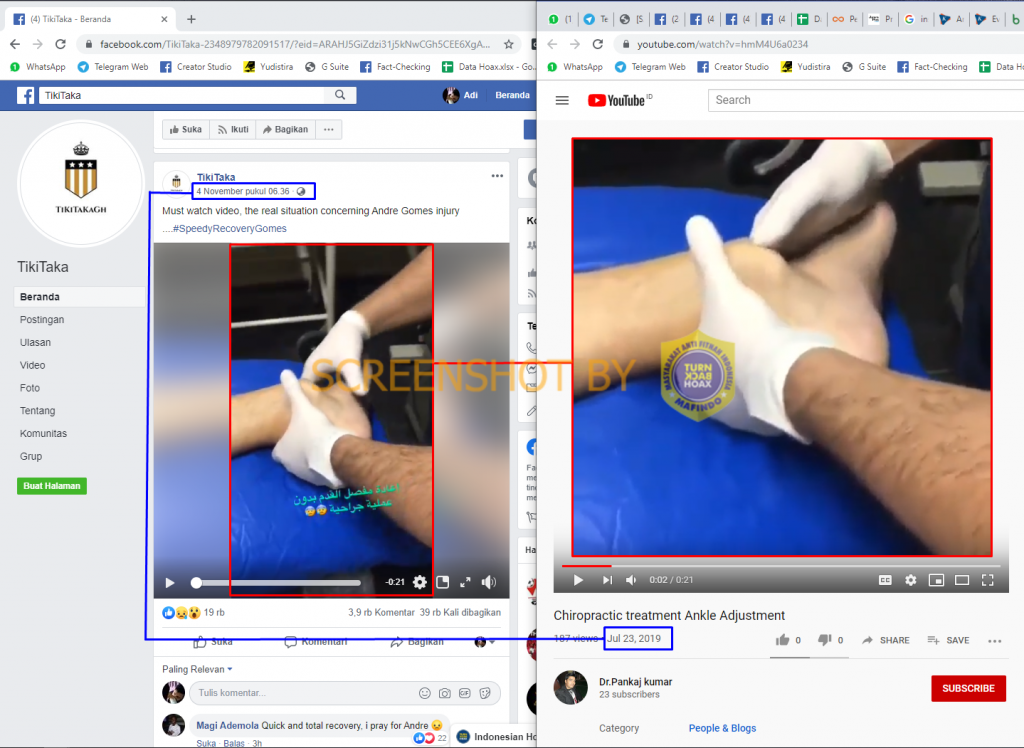Share the page with Bagikan button
The image size is (1024, 748).
[x=285, y=129]
